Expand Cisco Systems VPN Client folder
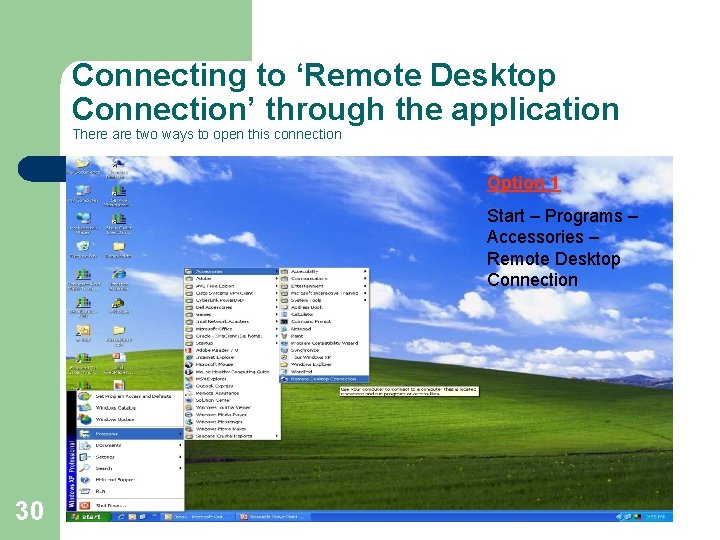Image resolution: width=720 pixels, height=540 pixels. (232, 293)
